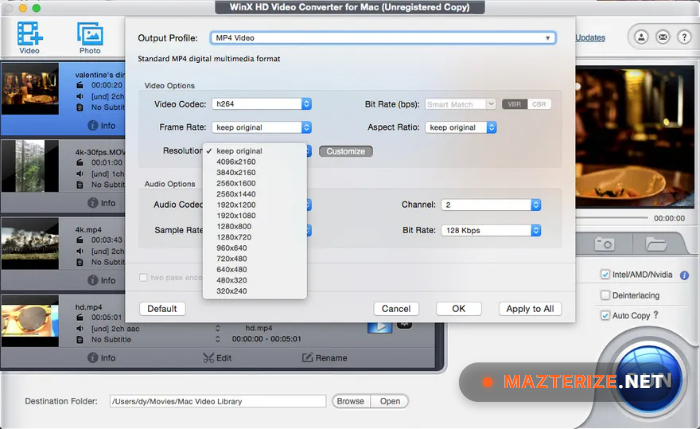Open the audio Bit Rate 128 Kbps dropdown
Viewport: 700px width, 429px height.
click(x=491, y=230)
